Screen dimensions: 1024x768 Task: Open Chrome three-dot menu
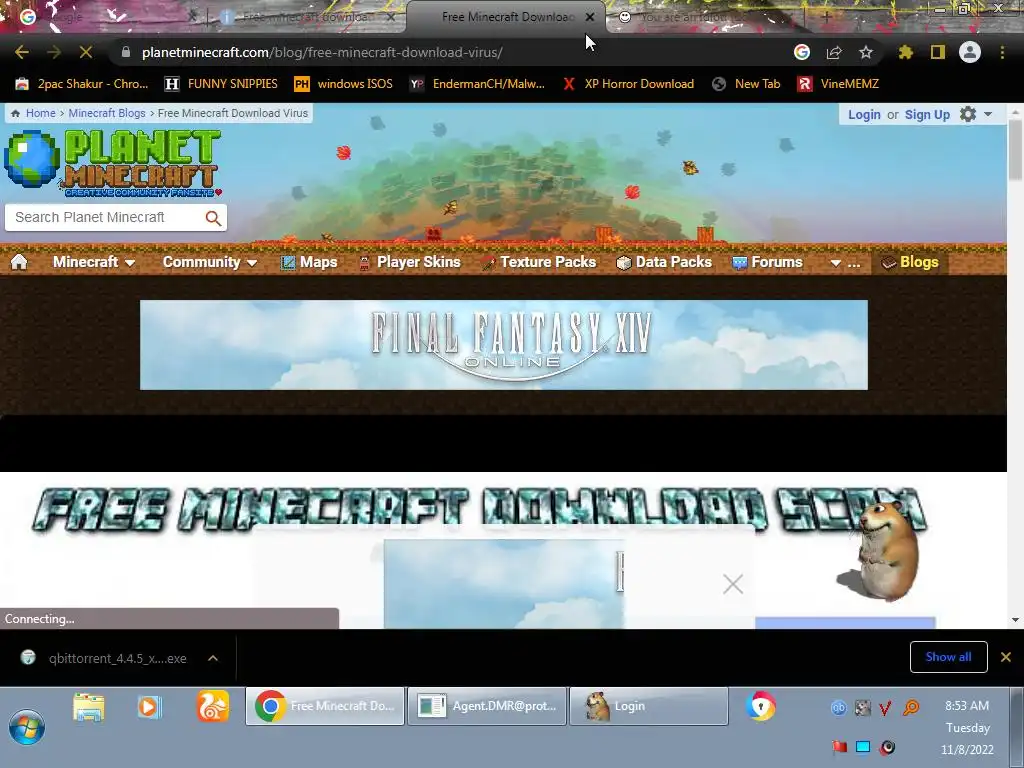tap(1002, 52)
